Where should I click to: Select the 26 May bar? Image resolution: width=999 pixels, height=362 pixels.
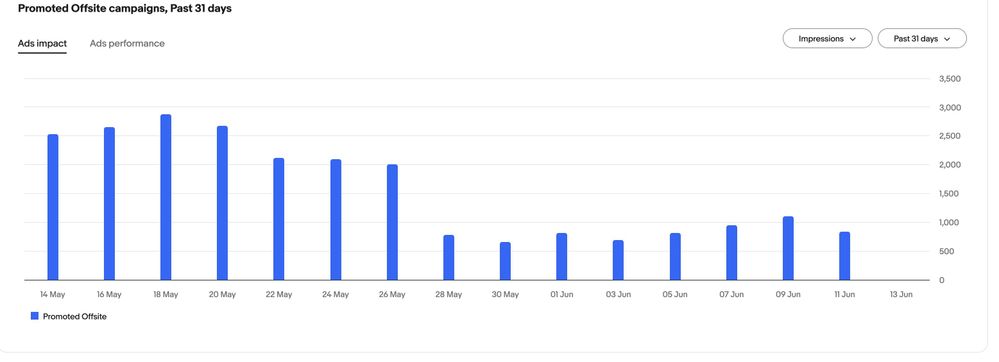[x=392, y=222]
